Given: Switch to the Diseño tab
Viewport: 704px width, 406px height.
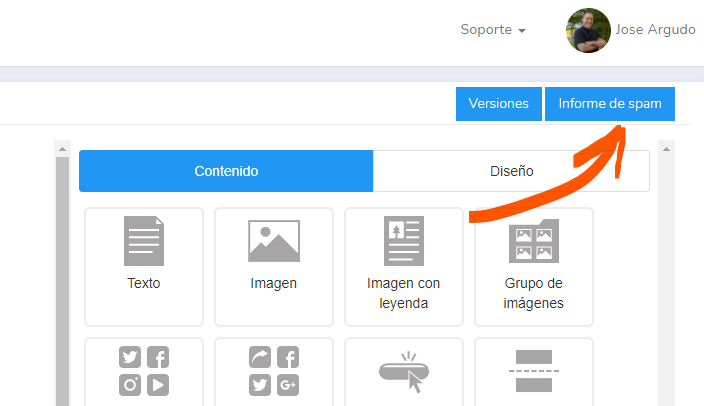Looking at the screenshot, I should coord(511,171).
